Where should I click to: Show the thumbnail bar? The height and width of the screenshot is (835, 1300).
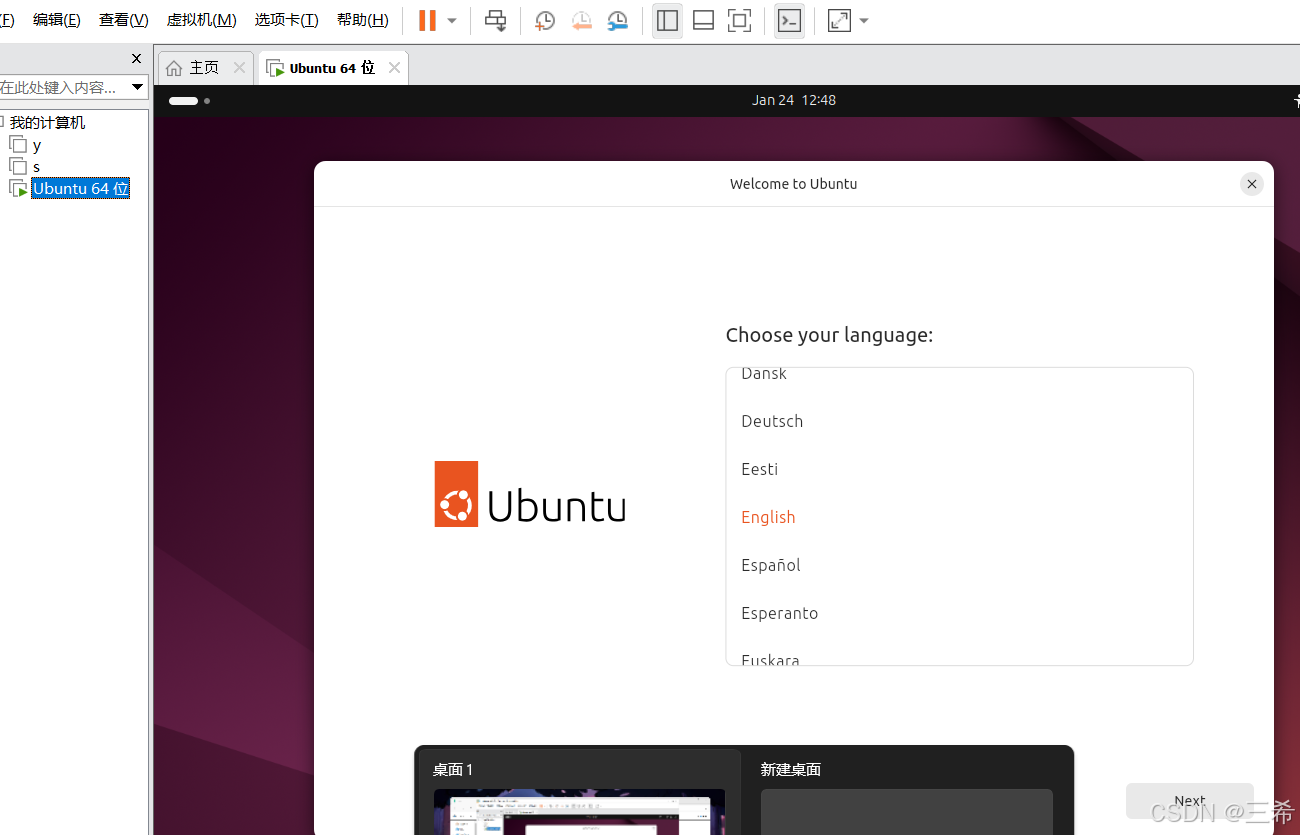(703, 20)
